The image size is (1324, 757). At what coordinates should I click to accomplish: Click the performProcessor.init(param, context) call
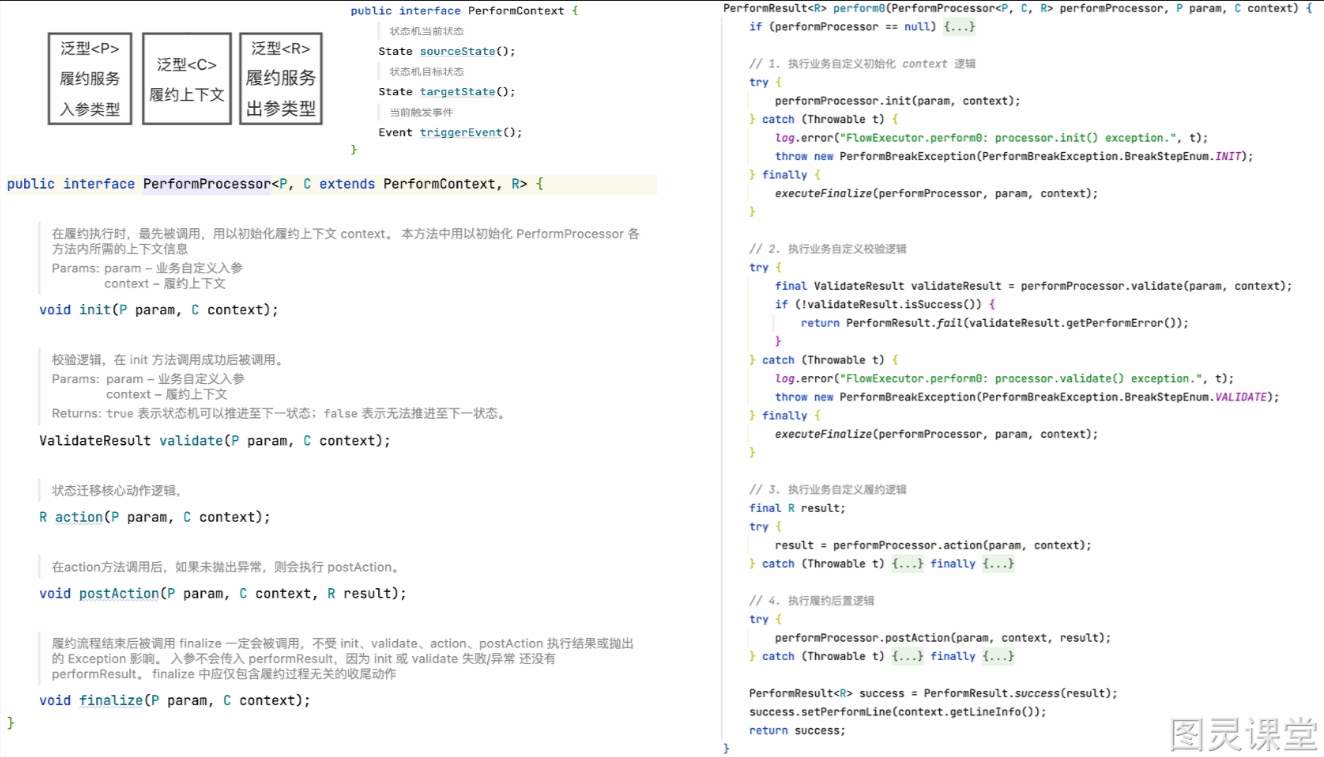coord(897,101)
